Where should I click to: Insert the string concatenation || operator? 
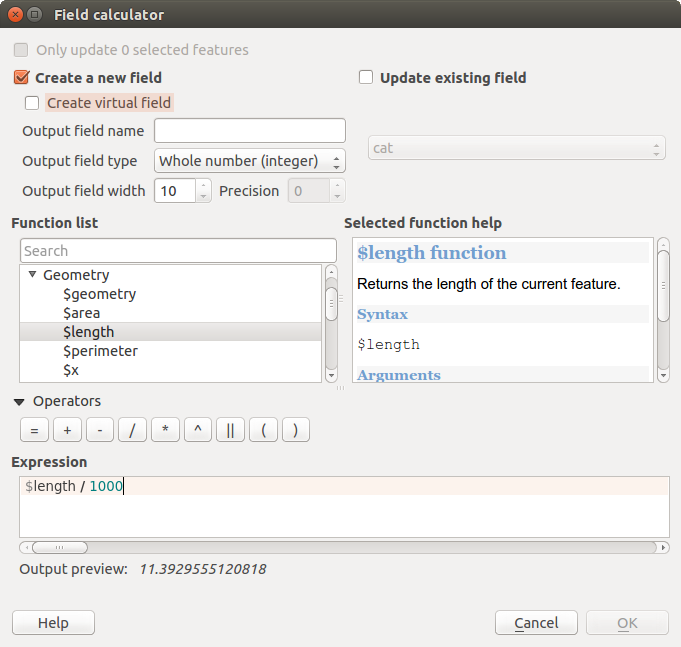coord(230,430)
